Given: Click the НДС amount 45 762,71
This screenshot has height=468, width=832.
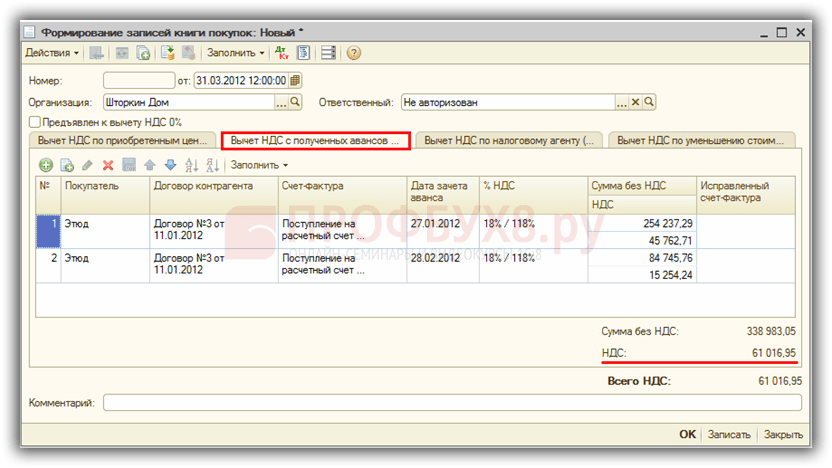Looking at the screenshot, I should pos(642,240).
